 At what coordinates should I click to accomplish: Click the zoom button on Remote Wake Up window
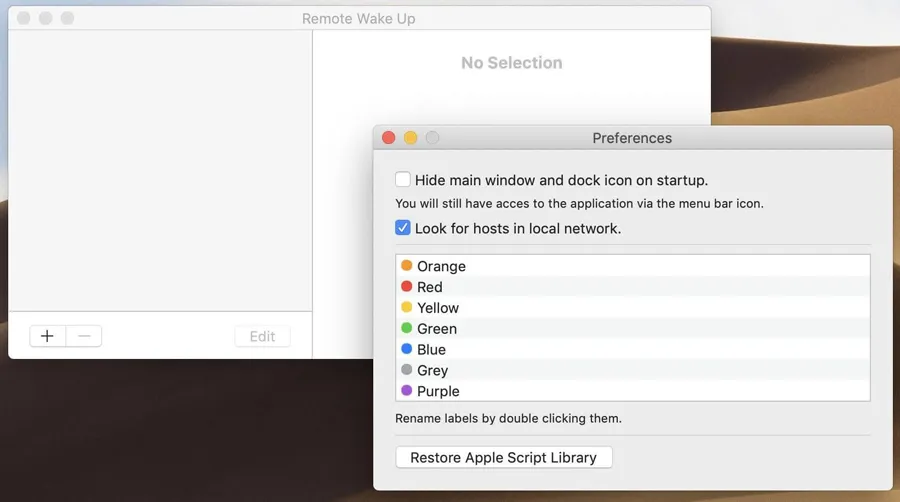pos(67,19)
